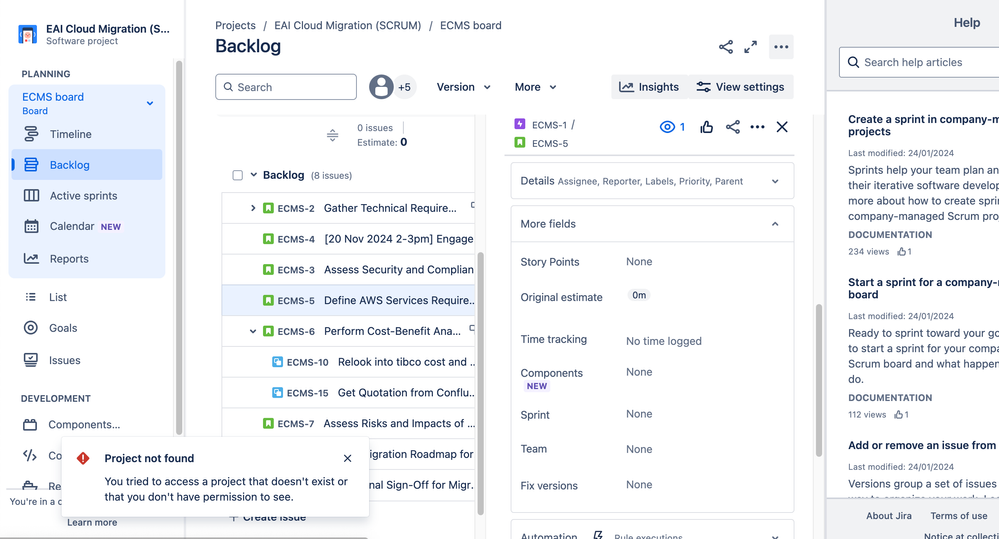The width and height of the screenshot is (999, 539).
Task: Open issue actions ellipsis menu
Action: tap(758, 127)
